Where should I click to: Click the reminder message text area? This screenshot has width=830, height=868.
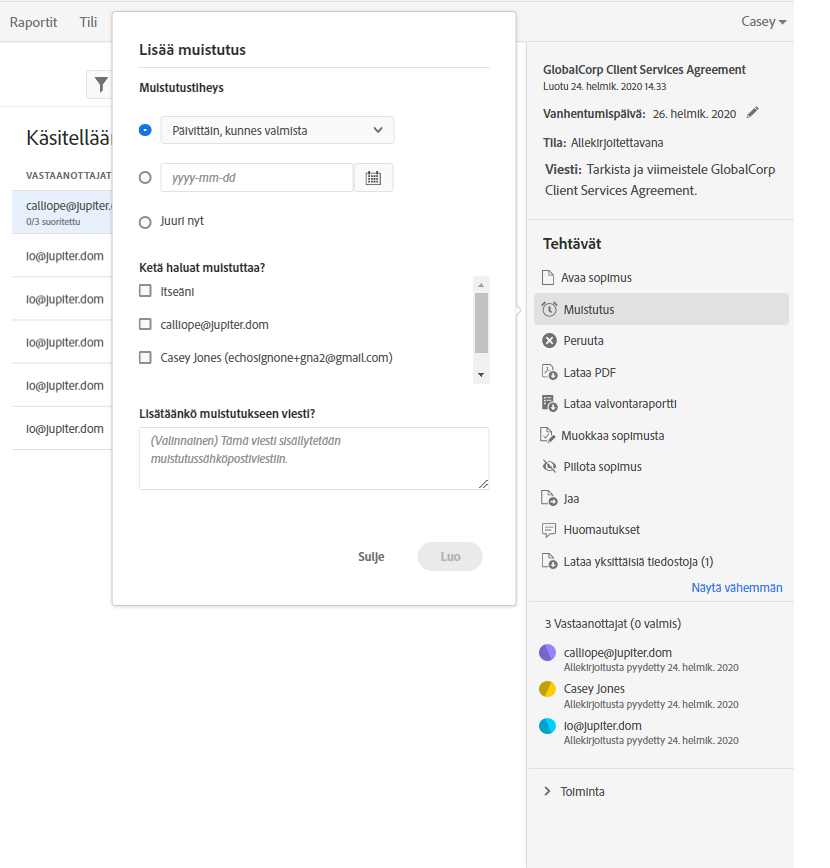(313, 458)
